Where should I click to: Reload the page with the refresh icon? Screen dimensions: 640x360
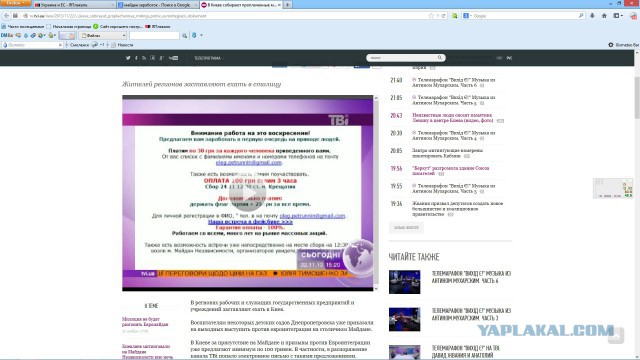(443, 16)
